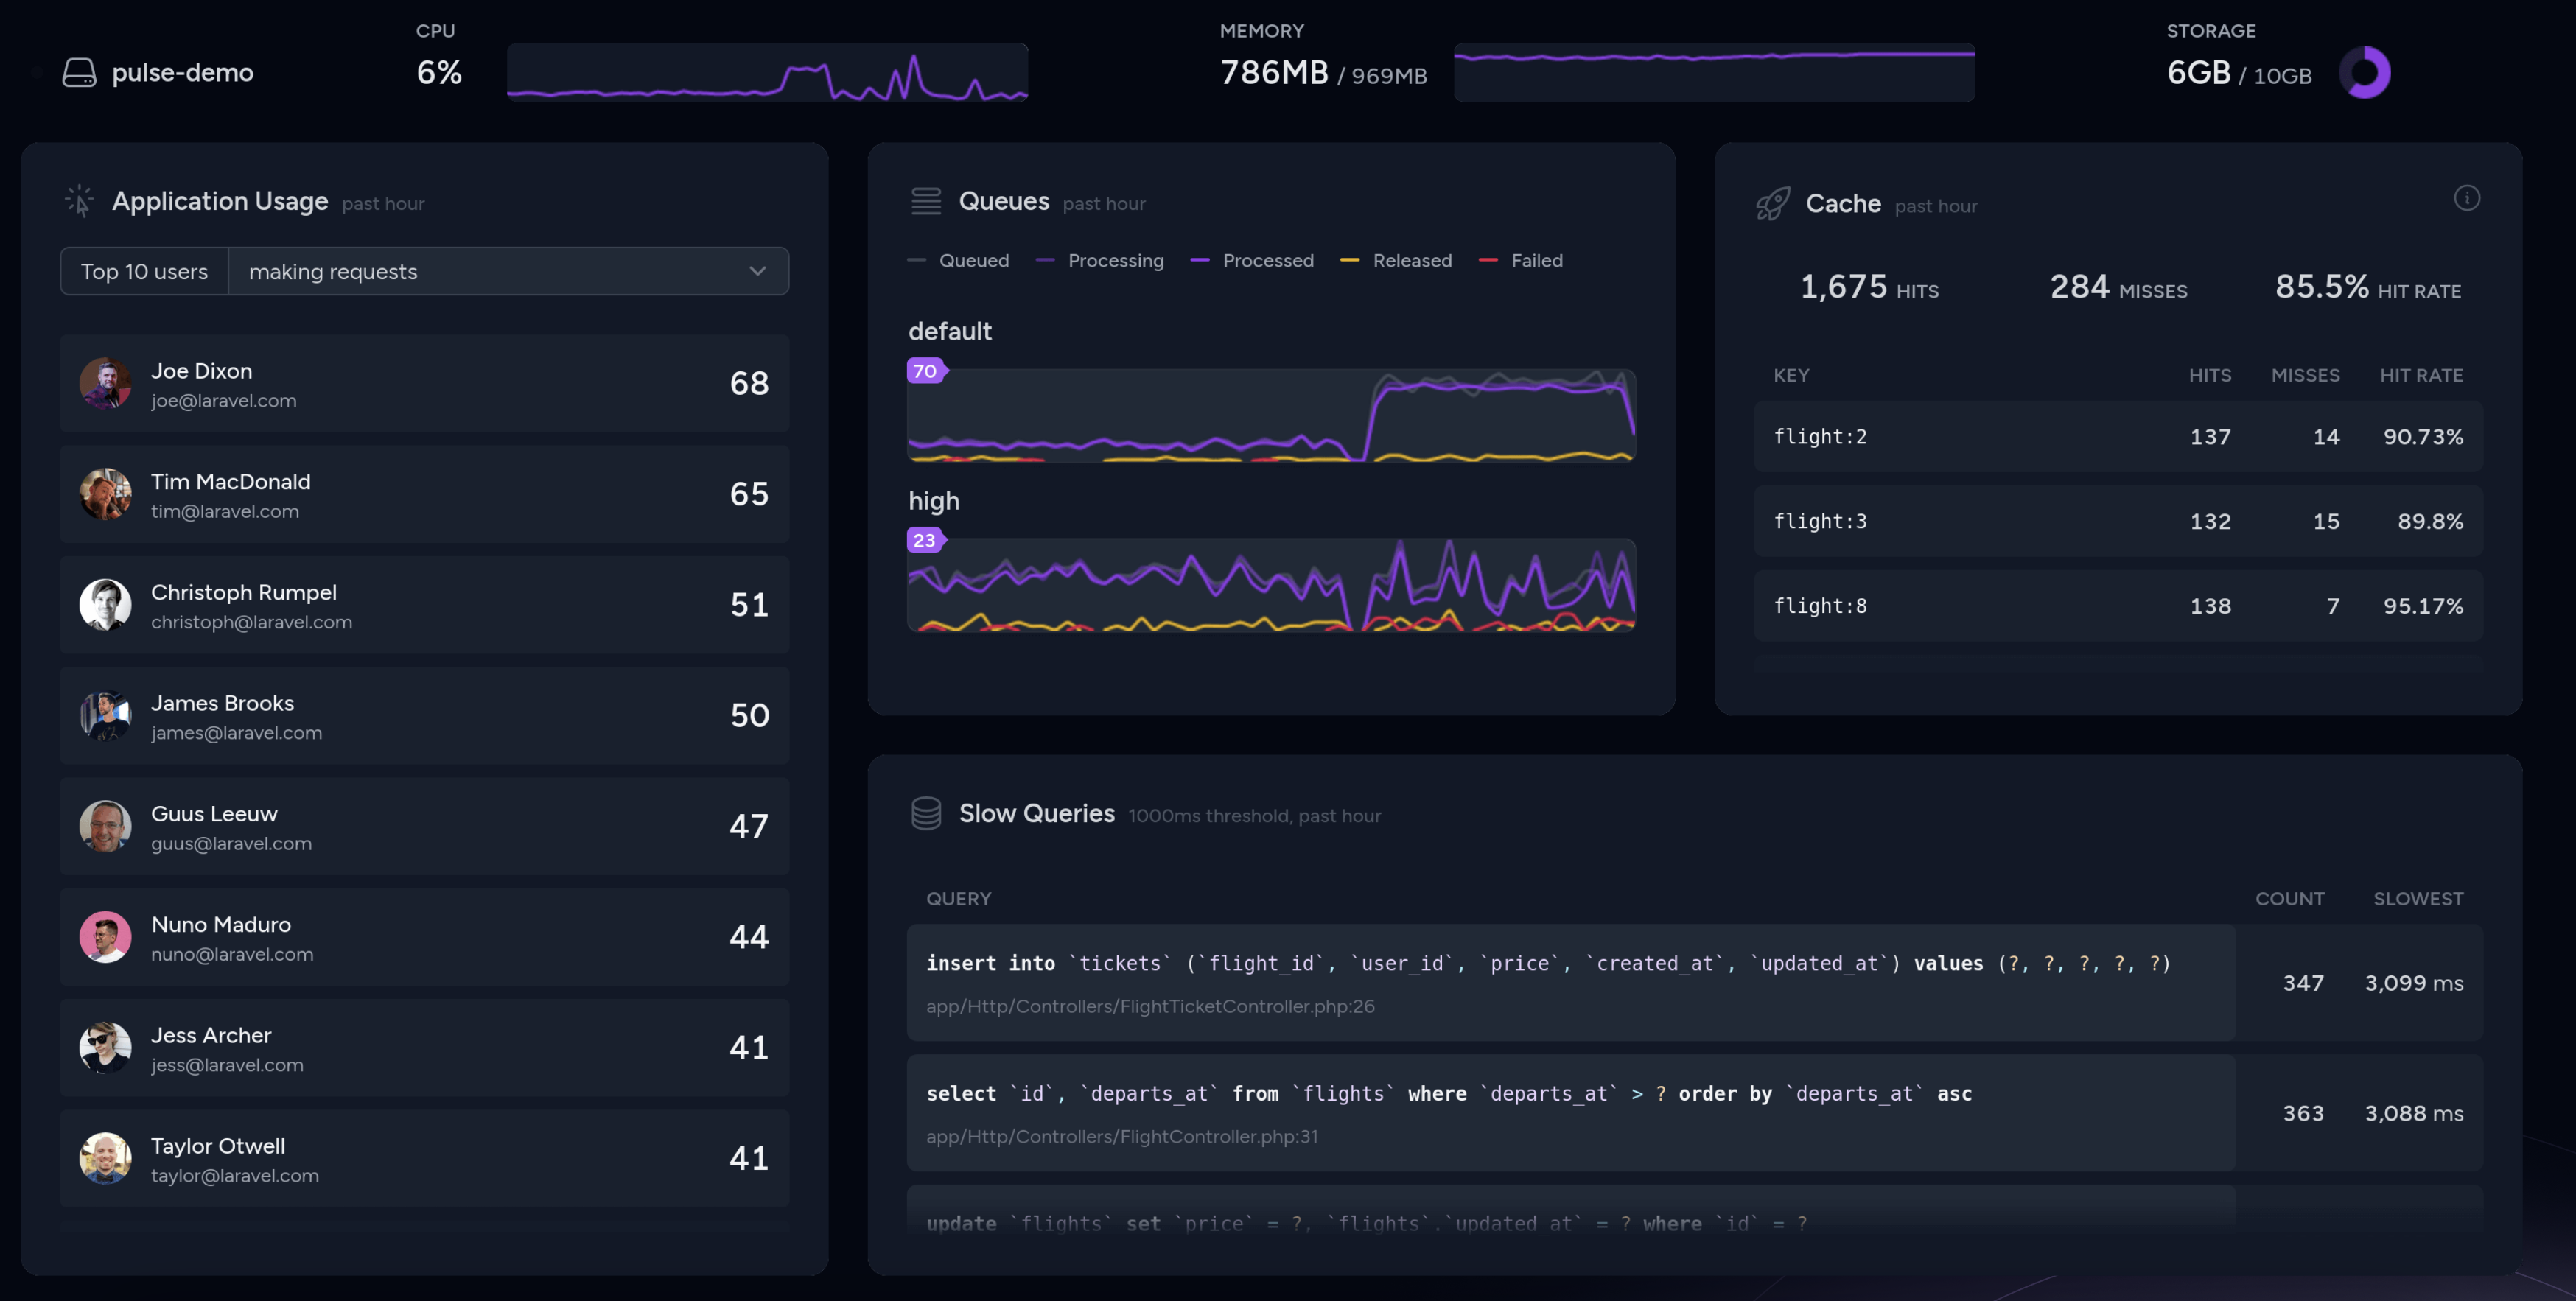Viewport: 2576px width, 1301px height.
Task: Click FlightTicketController.php:26 file path
Action: (1150, 1006)
